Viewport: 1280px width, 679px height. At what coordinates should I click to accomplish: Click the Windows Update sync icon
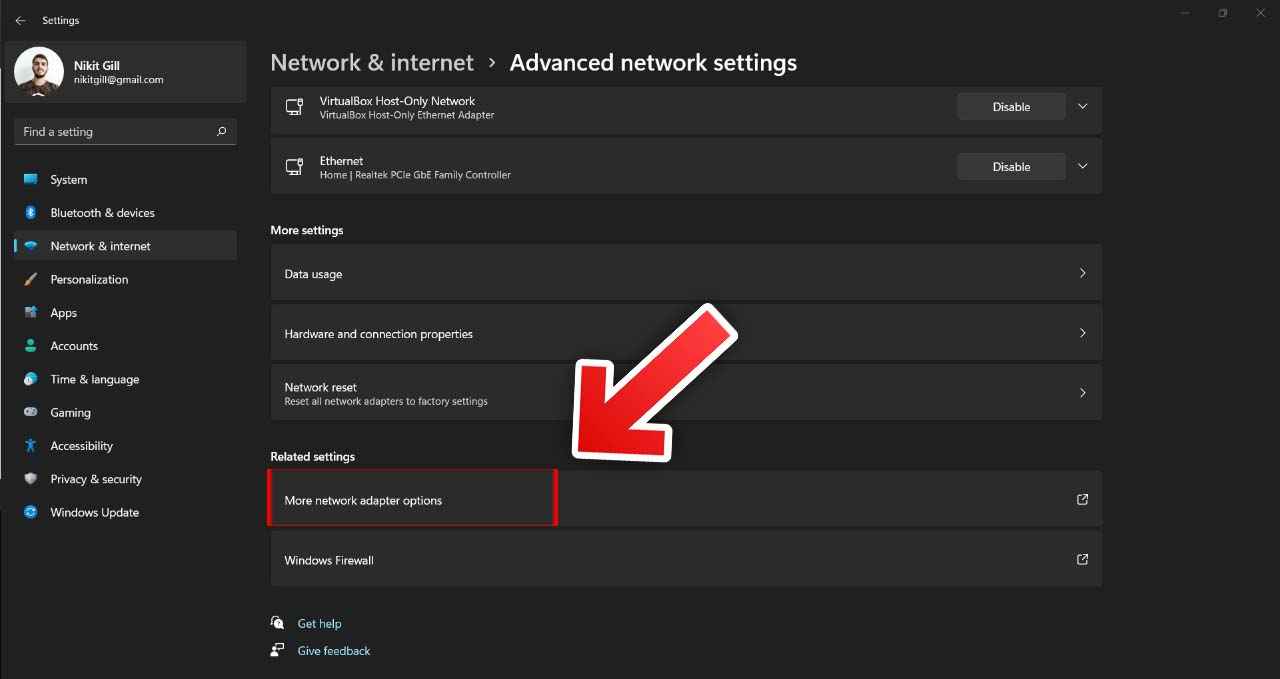pos(30,512)
